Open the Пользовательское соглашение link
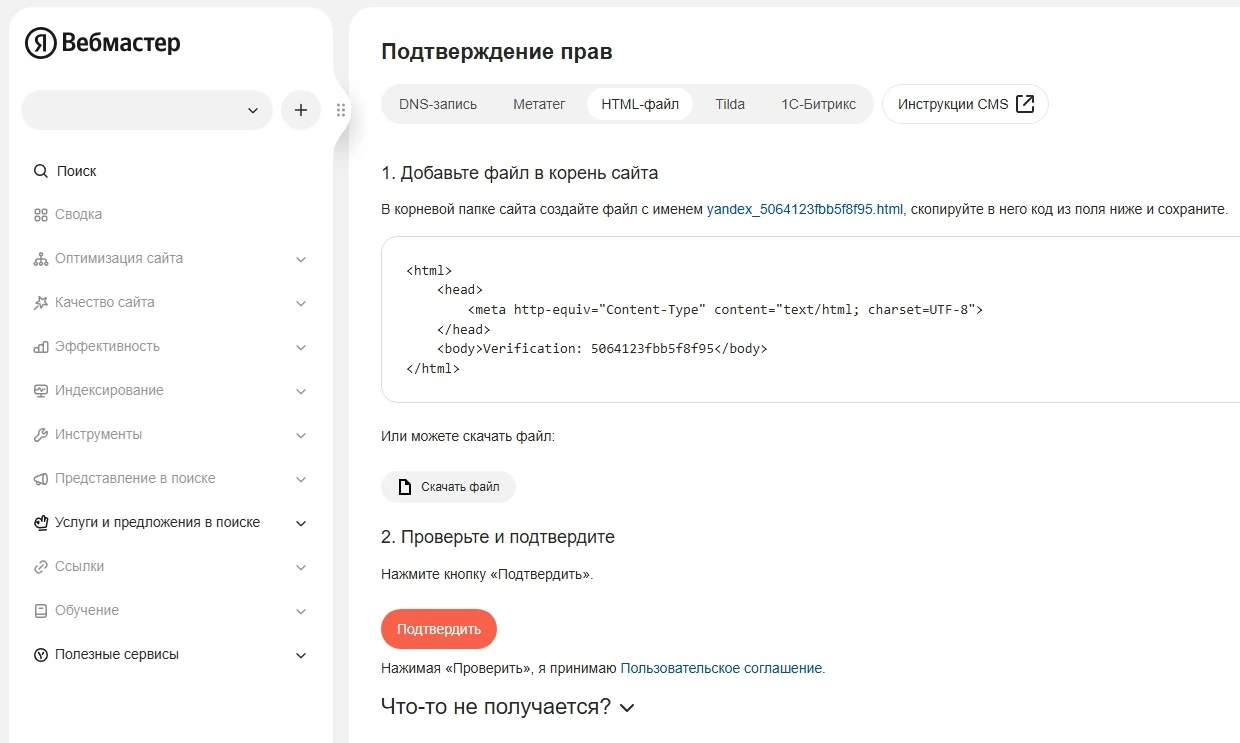 pos(721,668)
